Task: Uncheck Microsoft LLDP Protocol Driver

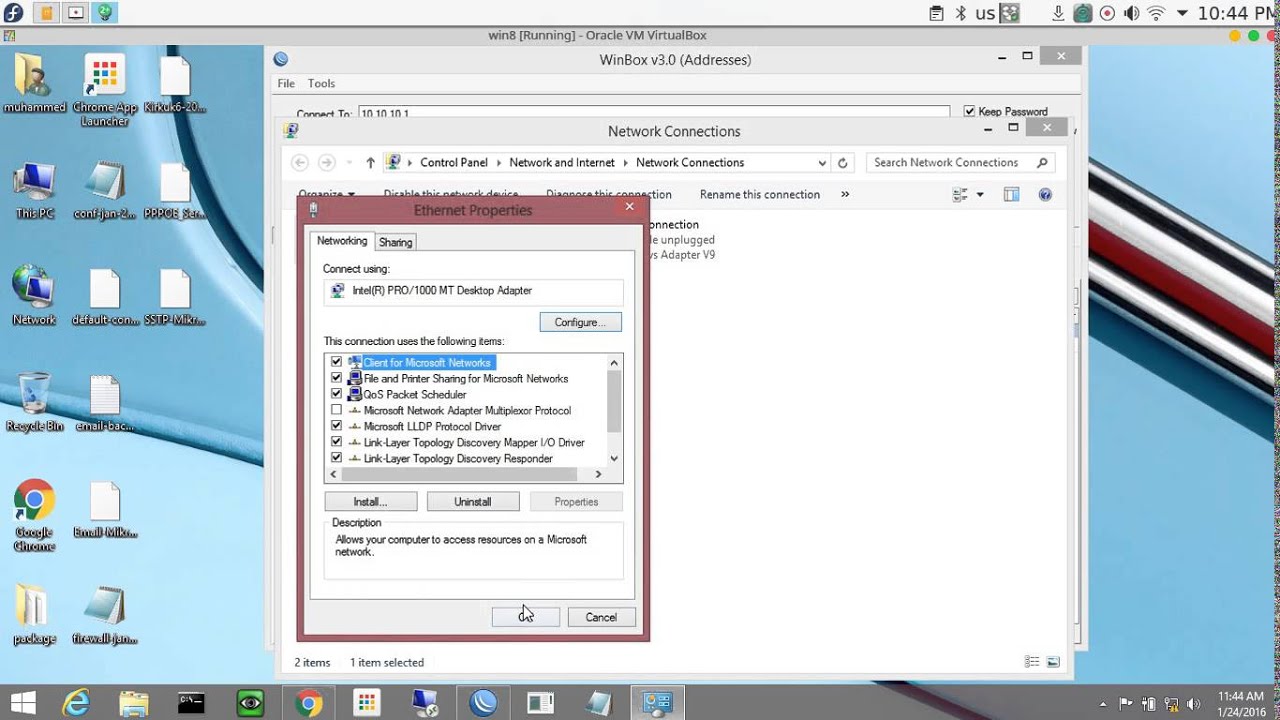Action: 336,426
